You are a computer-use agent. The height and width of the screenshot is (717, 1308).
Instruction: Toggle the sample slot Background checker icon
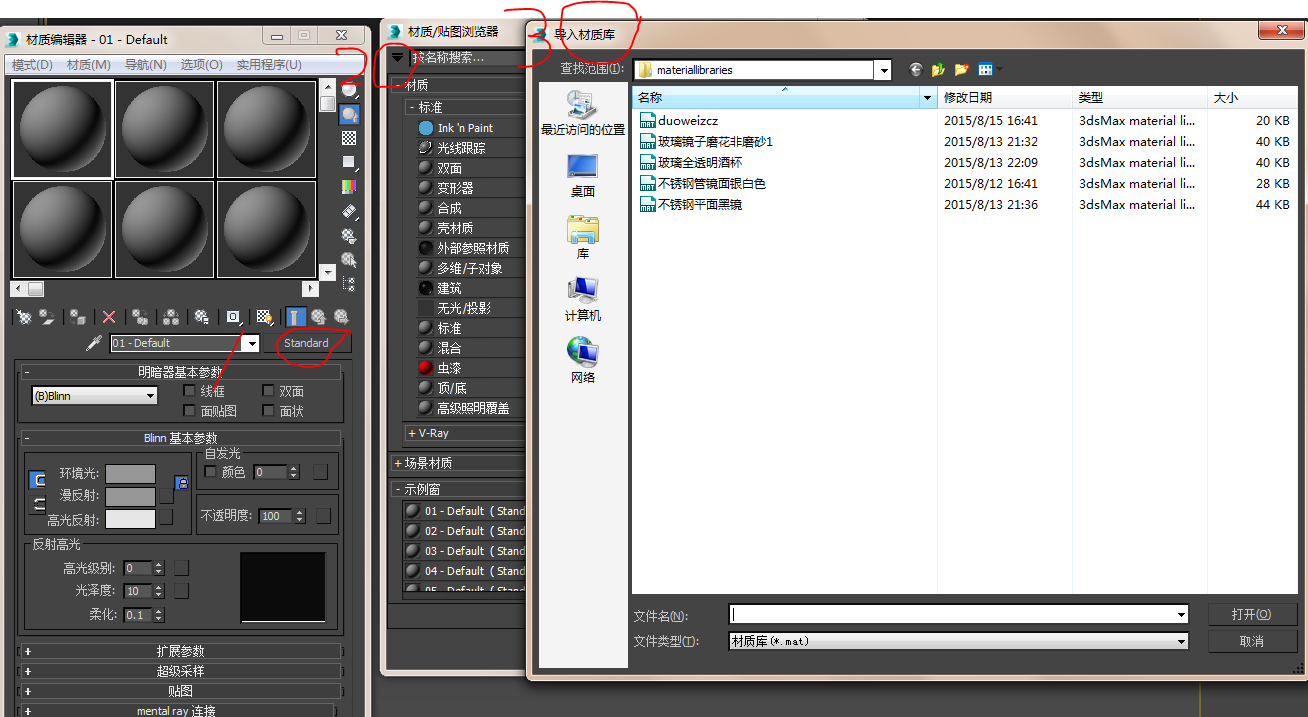tap(349, 137)
